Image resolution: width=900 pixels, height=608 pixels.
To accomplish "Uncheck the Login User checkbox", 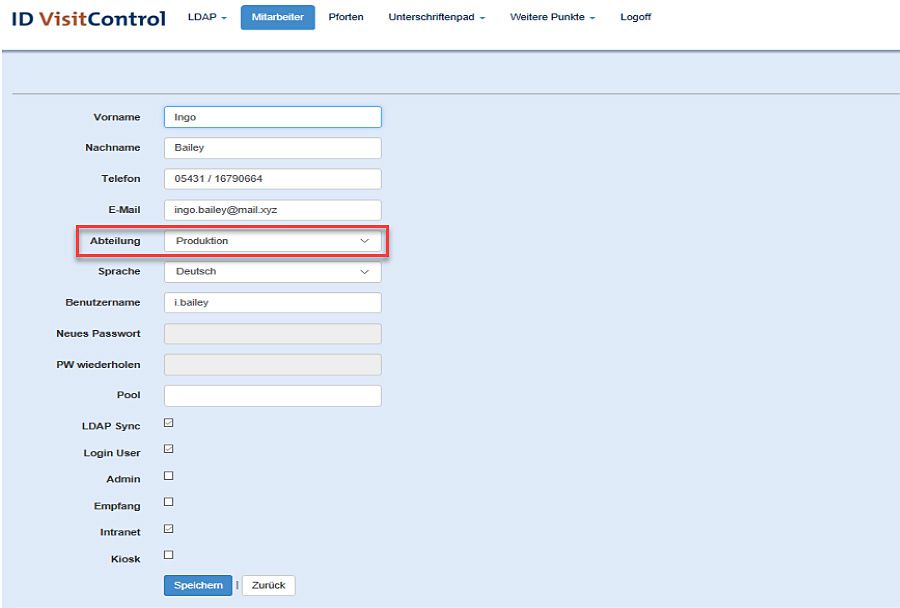I will (x=168, y=450).
